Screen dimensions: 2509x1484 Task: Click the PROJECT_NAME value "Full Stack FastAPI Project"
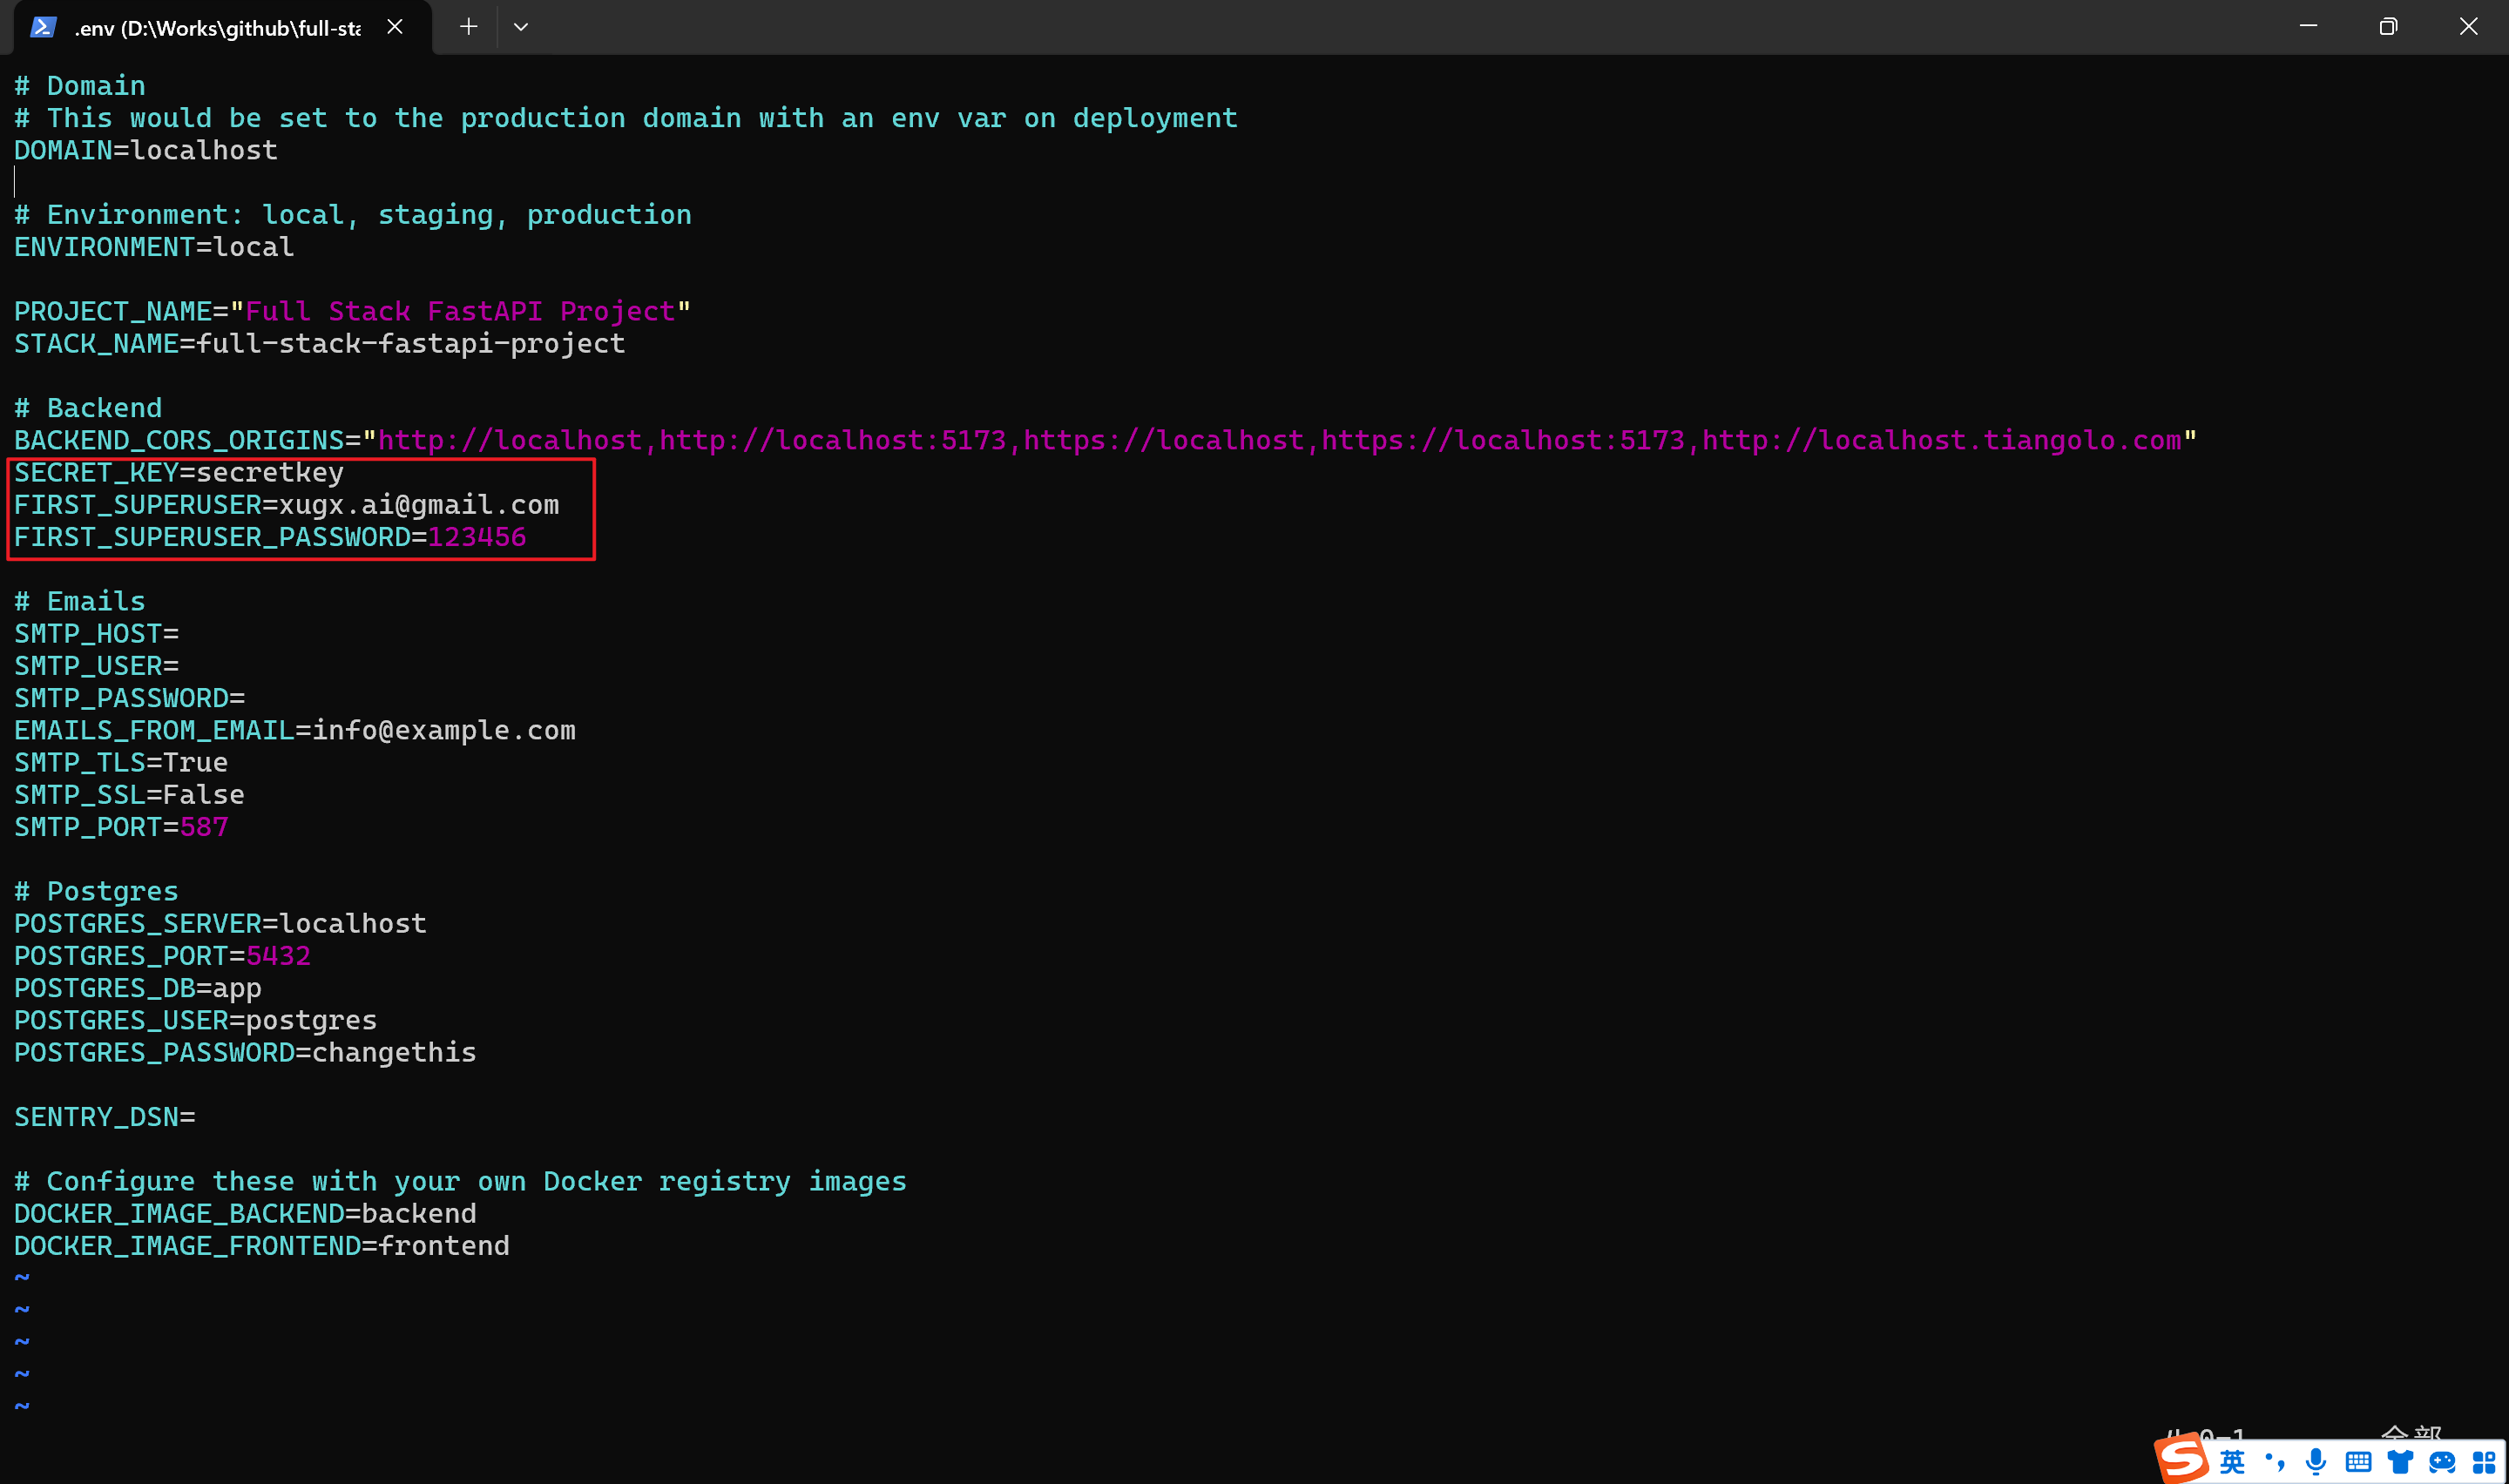tap(460, 311)
